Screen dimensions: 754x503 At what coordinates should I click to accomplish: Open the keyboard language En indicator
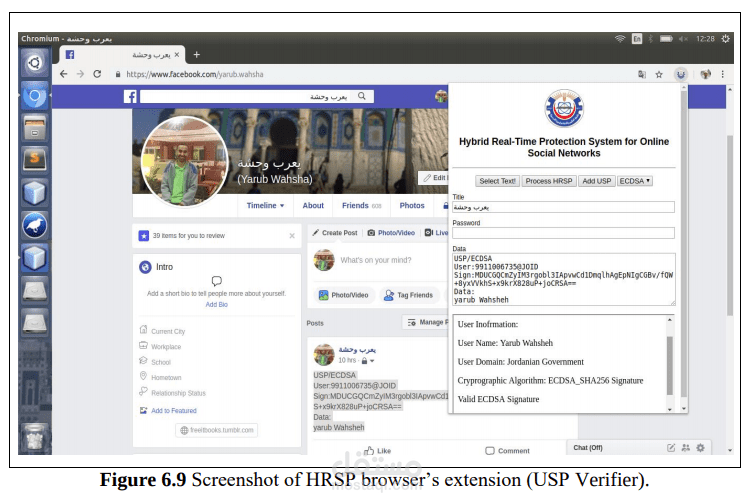637,39
